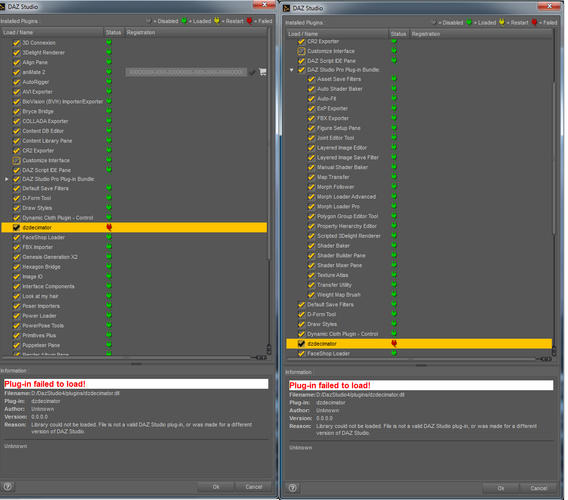The height and width of the screenshot is (500, 568).
Task: Select Dynamic Cloth Plugin - Control in right window
Action: [419, 334]
